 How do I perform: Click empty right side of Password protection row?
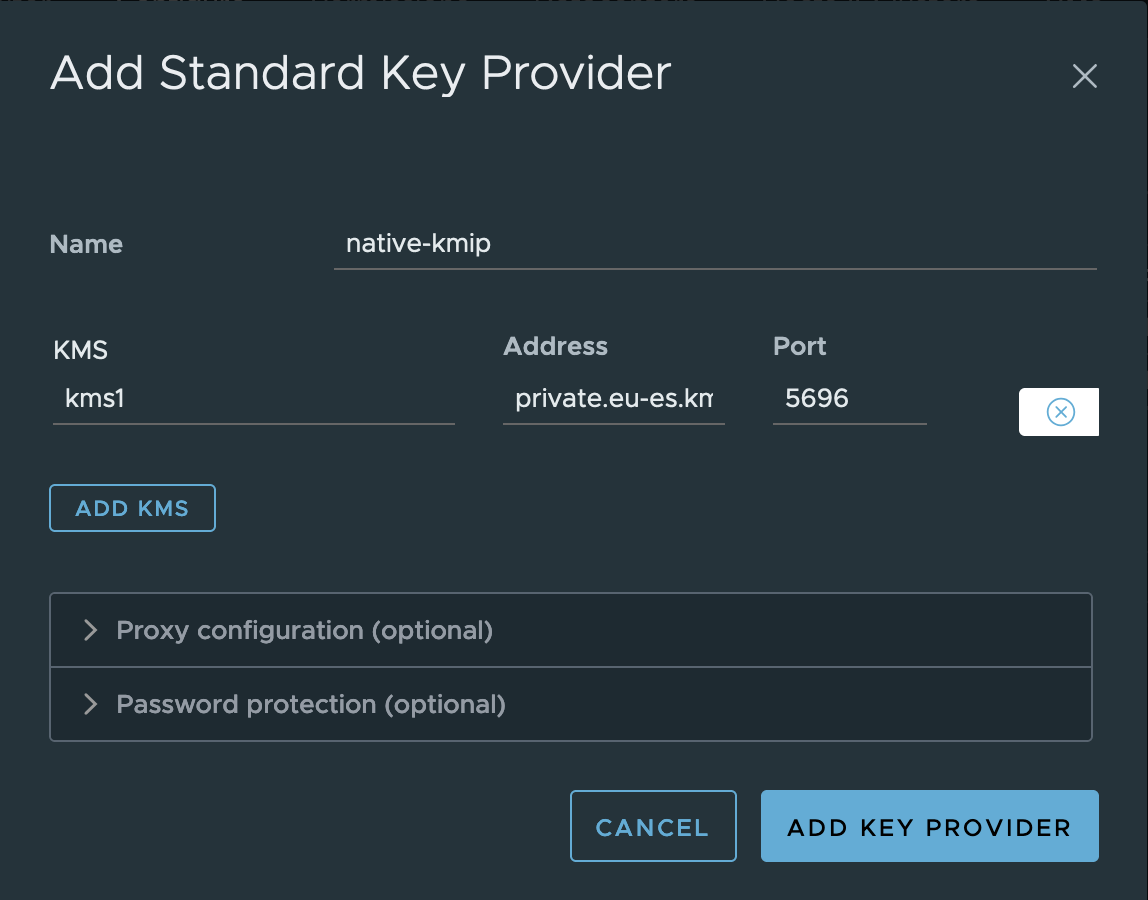point(850,704)
